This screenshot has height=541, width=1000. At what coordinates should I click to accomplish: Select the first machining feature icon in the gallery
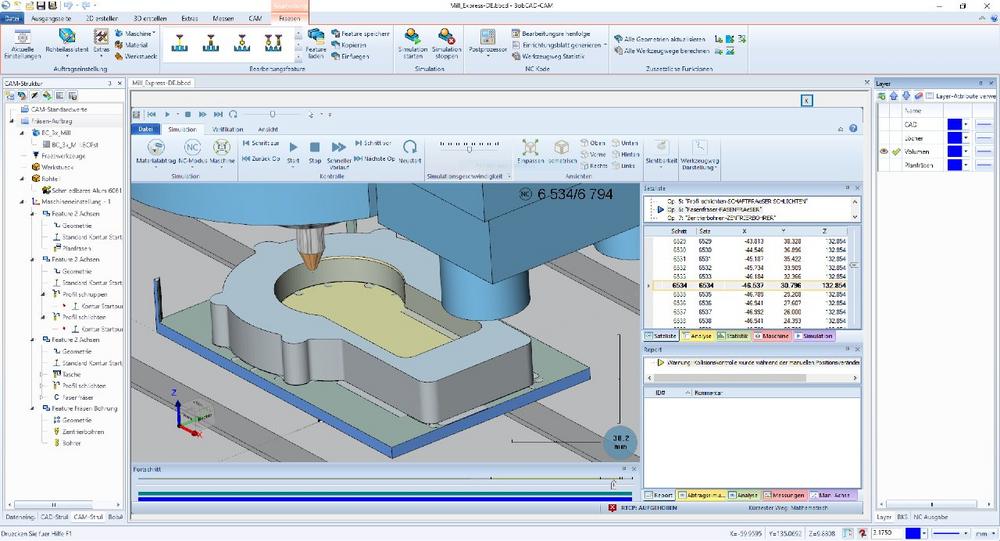coord(179,43)
